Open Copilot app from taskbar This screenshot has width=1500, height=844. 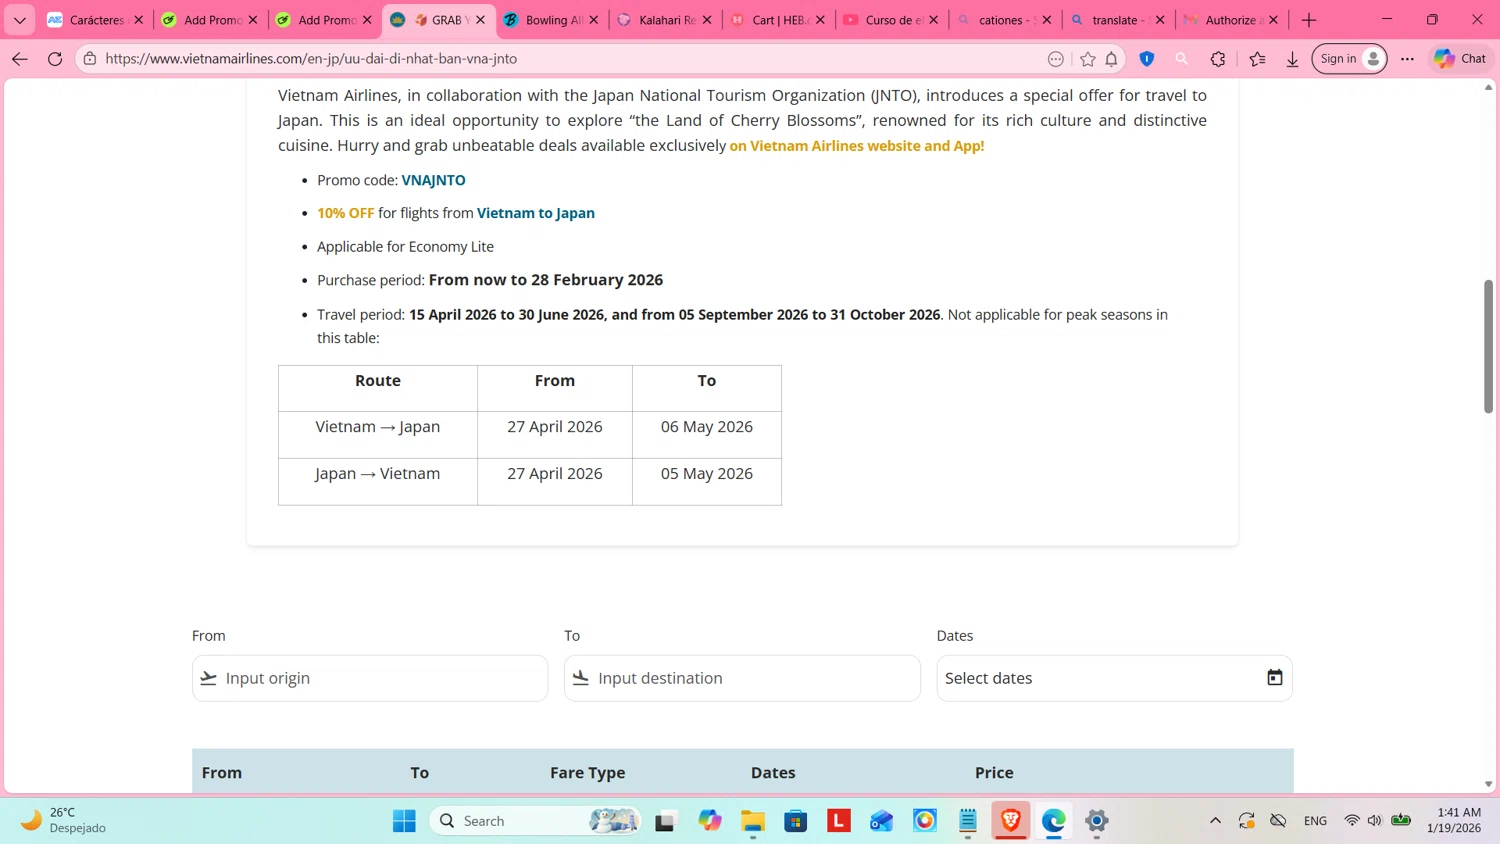tap(710, 821)
